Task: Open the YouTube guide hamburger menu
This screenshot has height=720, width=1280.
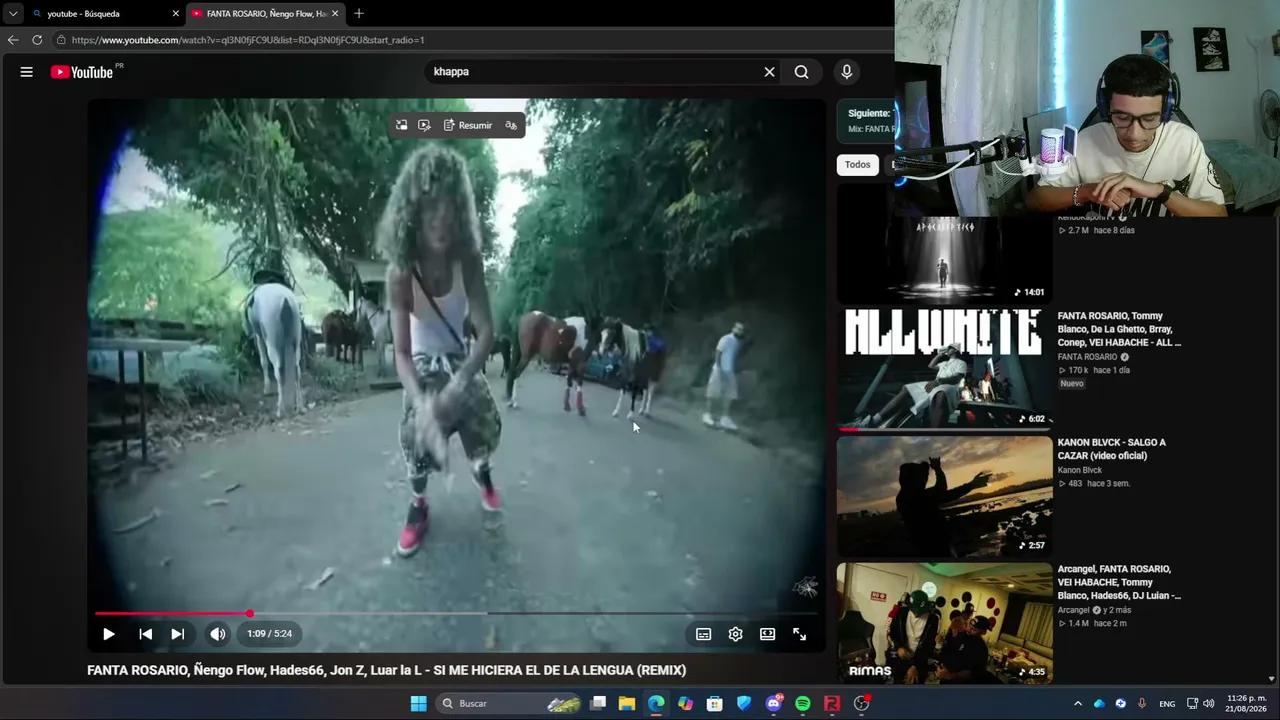Action: [x=27, y=72]
